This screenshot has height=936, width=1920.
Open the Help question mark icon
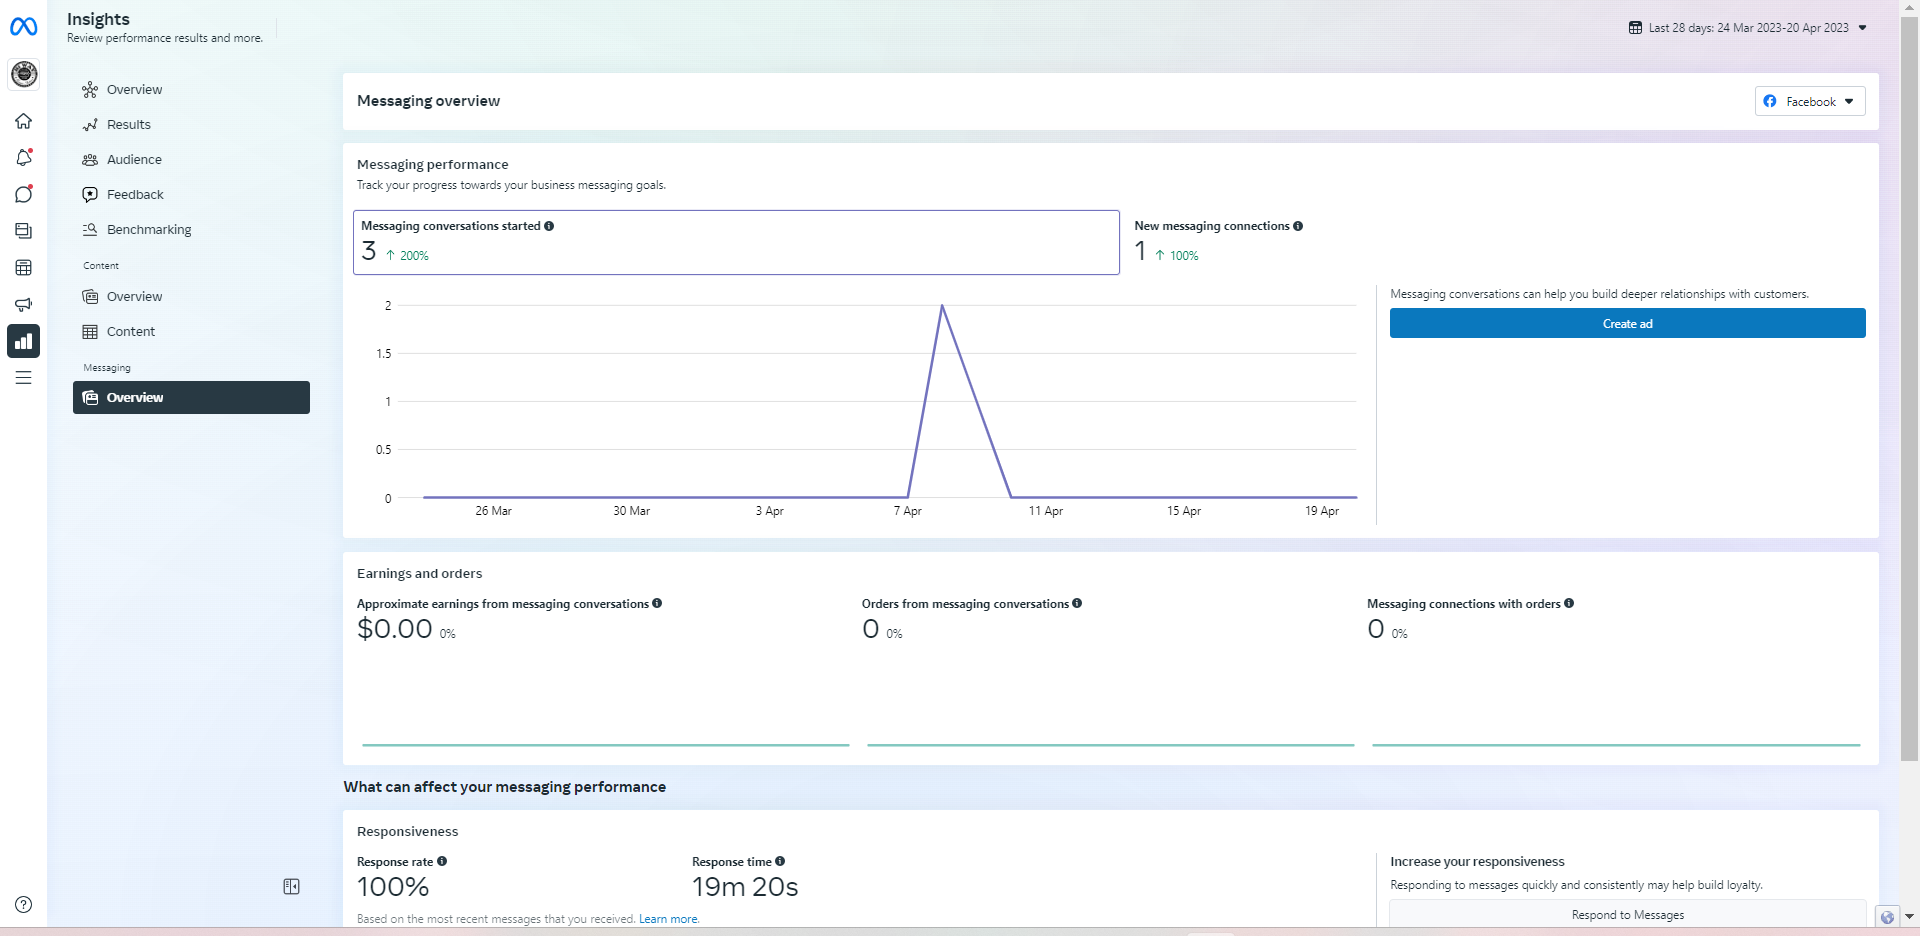pos(23,905)
